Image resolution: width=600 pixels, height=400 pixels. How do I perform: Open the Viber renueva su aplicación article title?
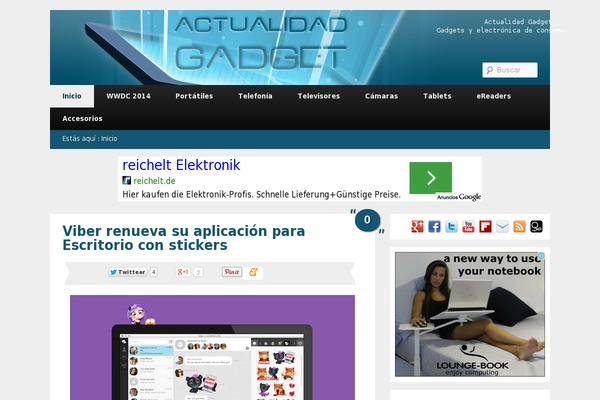pos(184,238)
